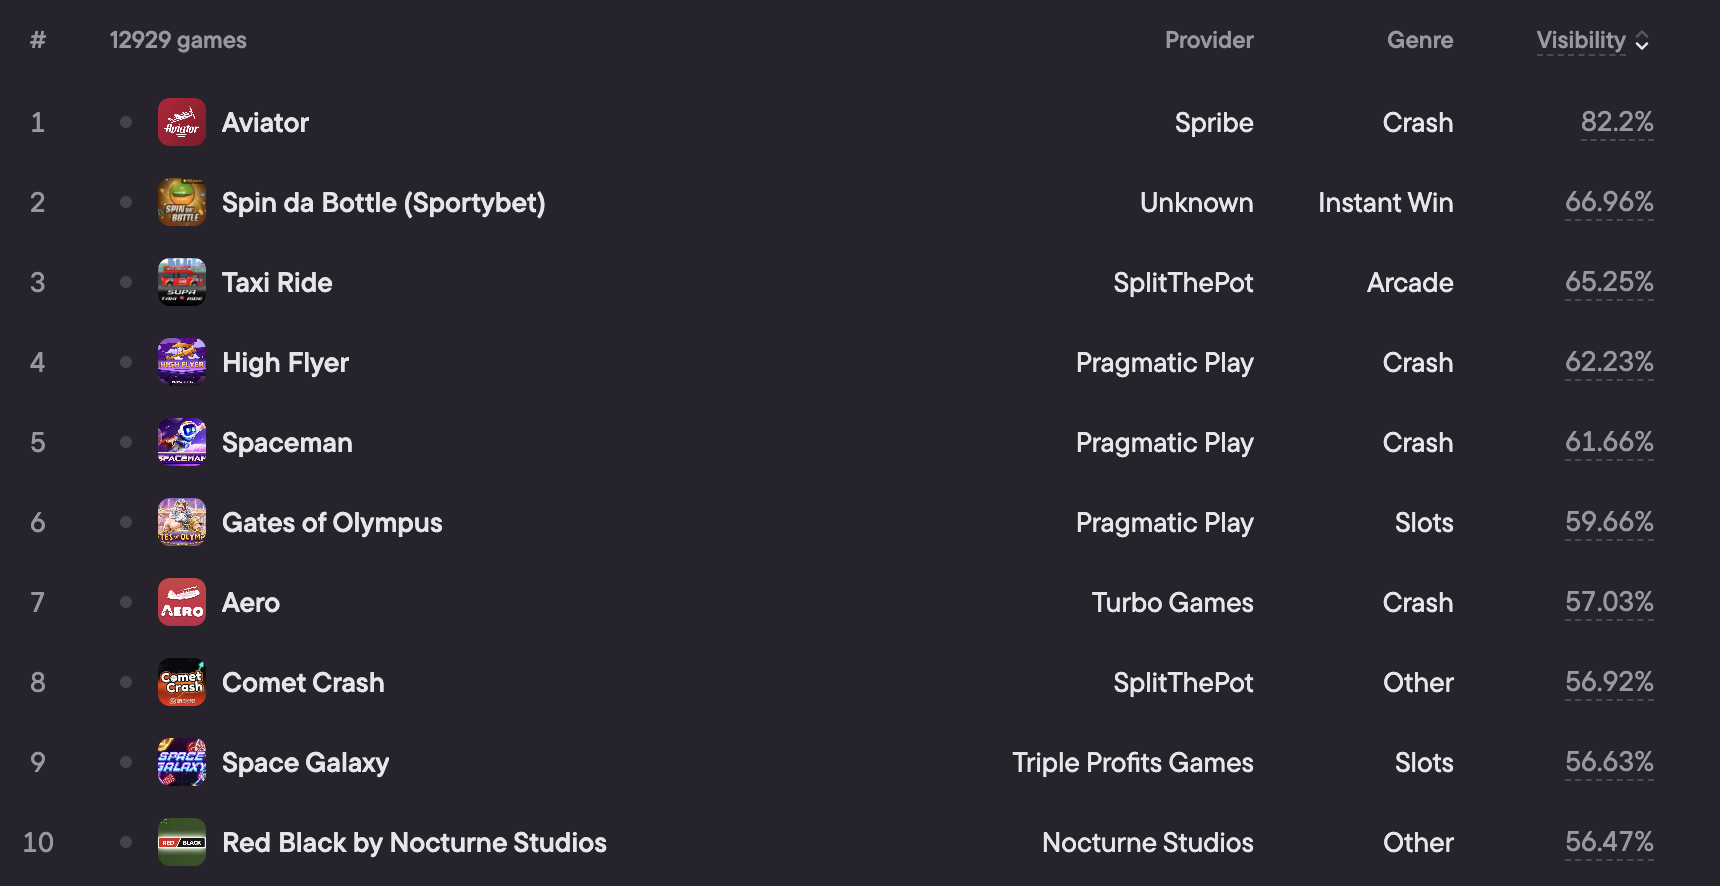Click the High Flyer game icon

[182, 362]
